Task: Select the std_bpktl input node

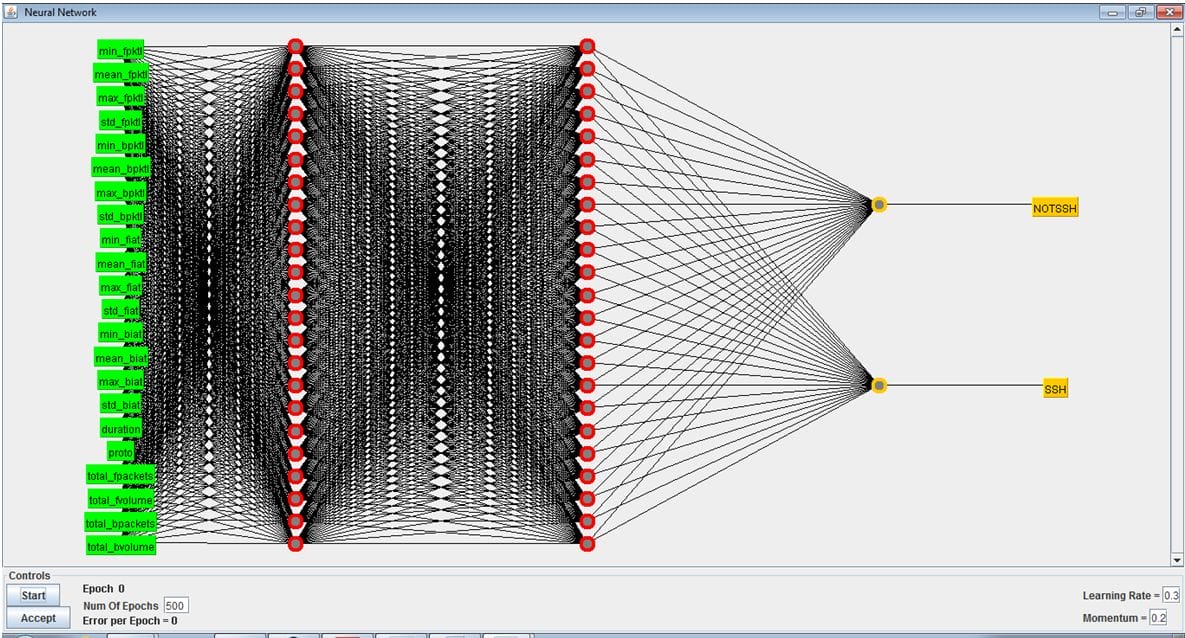Action: coord(120,216)
